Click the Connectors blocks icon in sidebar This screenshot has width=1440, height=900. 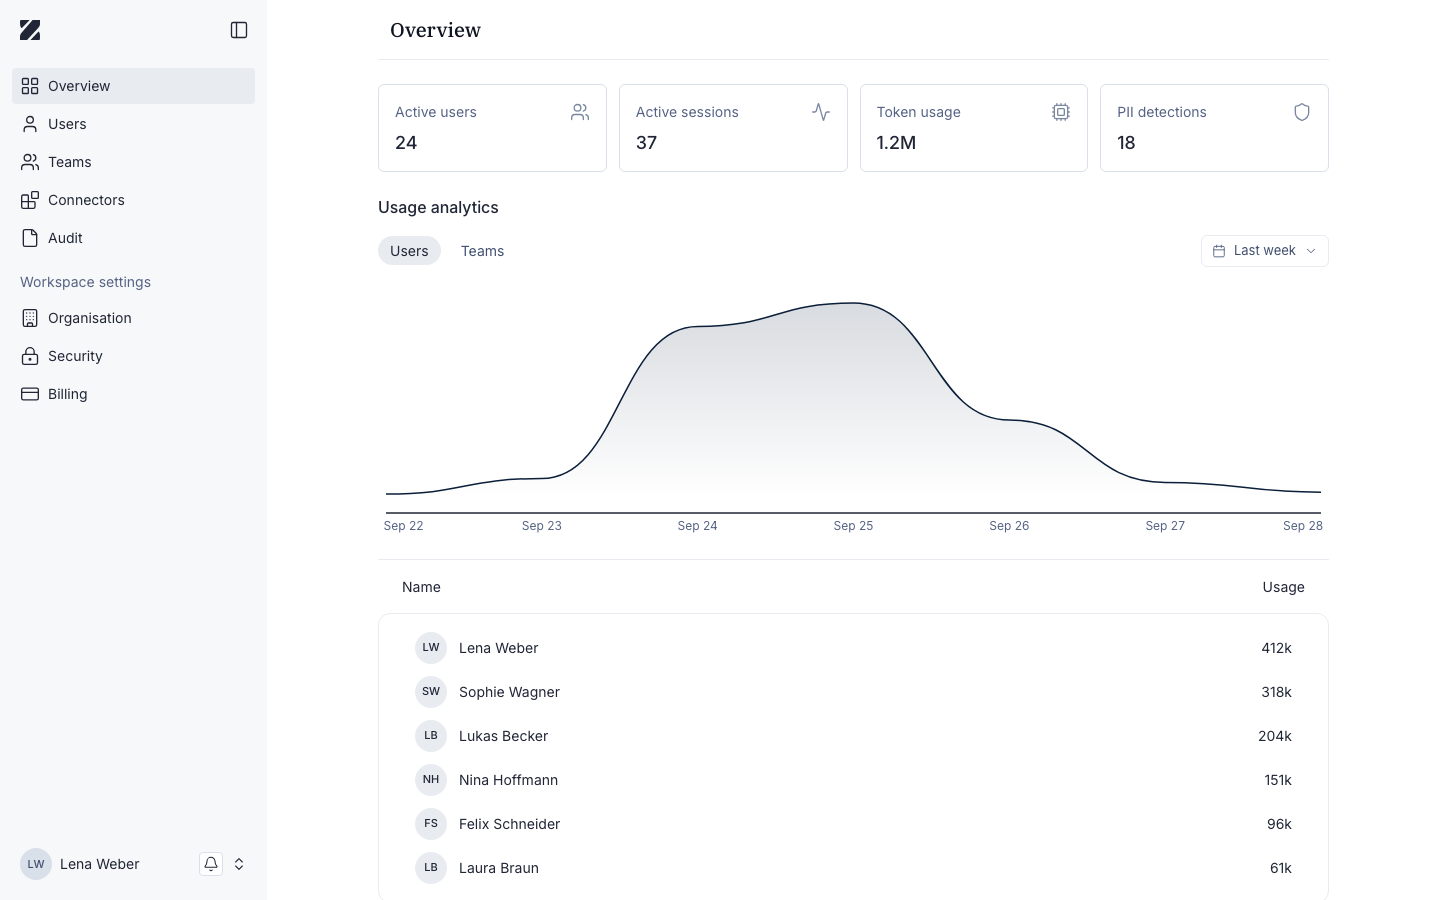pos(30,200)
